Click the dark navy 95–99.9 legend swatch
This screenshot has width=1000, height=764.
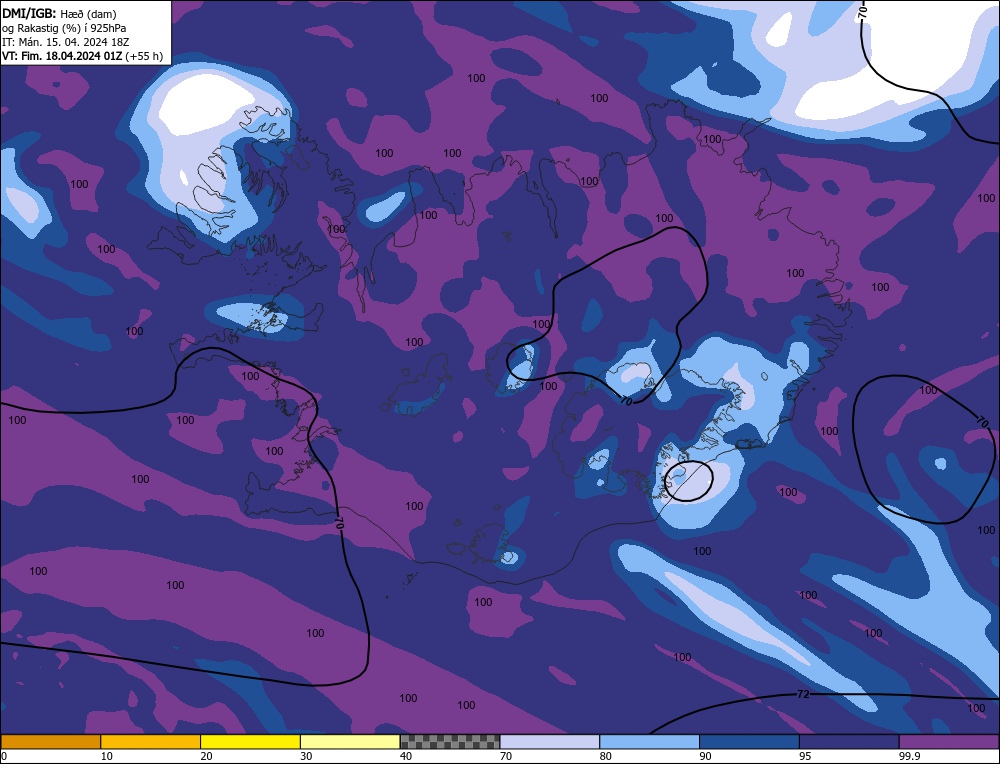849,741
